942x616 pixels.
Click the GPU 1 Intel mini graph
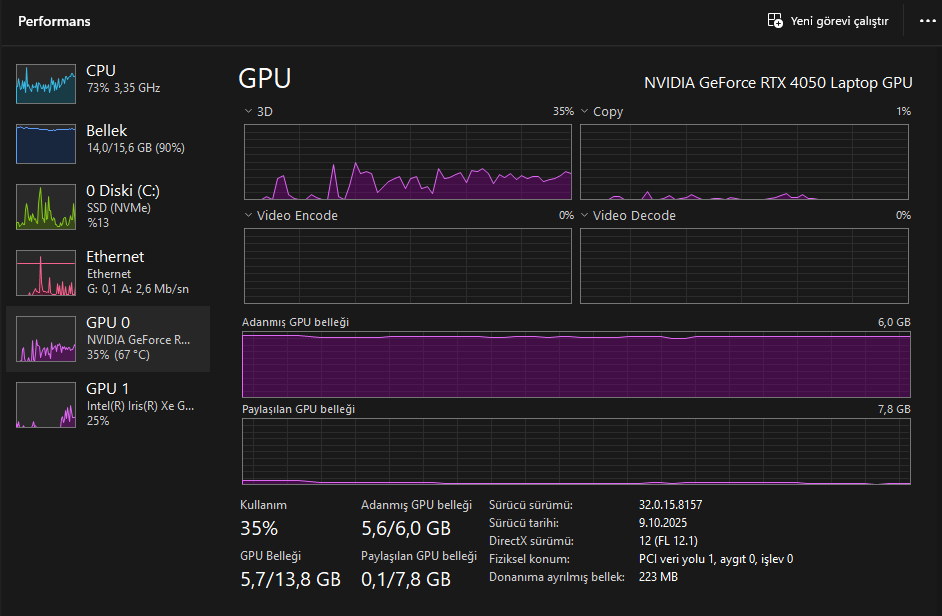click(45, 405)
